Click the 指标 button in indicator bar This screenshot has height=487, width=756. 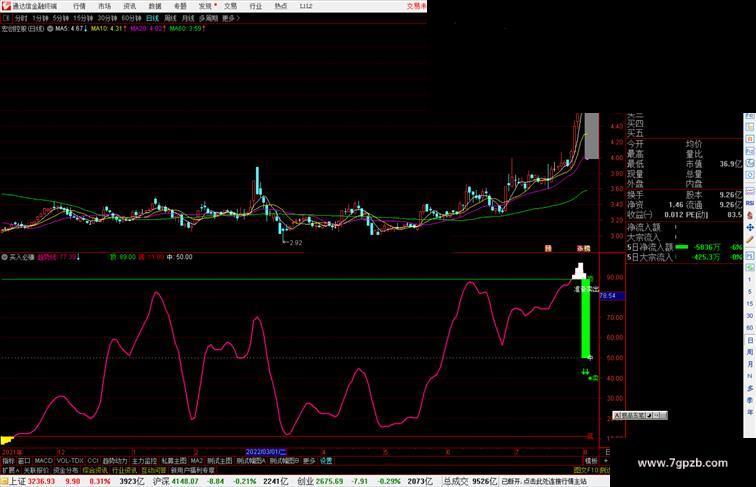(8, 461)
